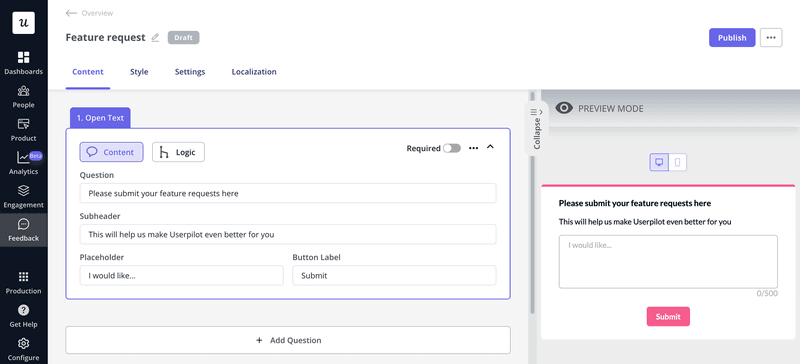Click the Feature request title
The height and width of the screenshot is (364, 800).
tap(106, 38)
